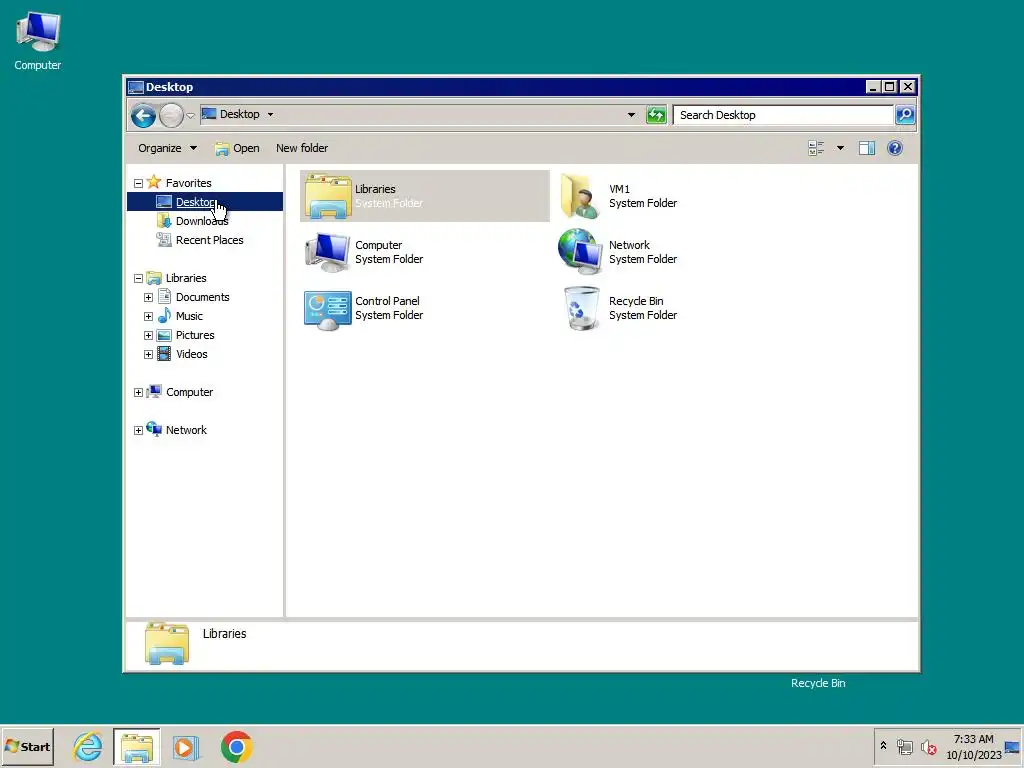Image resolution: width=1024 pixels, height=768 pixels.
Task: Click the magnifier search button
Action: pos(904,115)
